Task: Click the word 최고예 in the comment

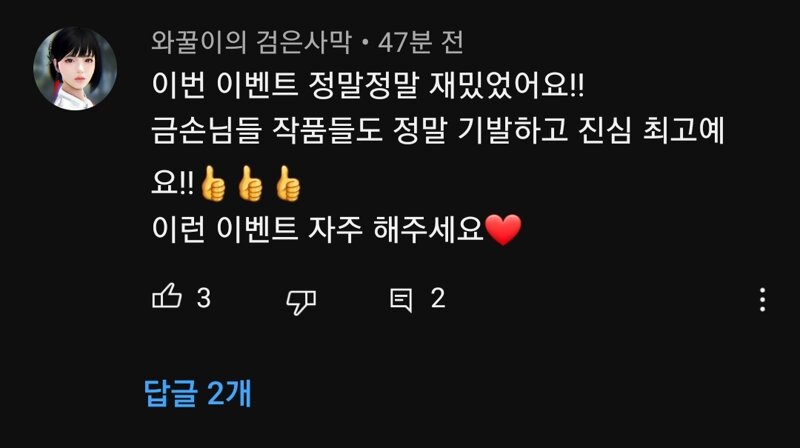Action: (683, 131)
